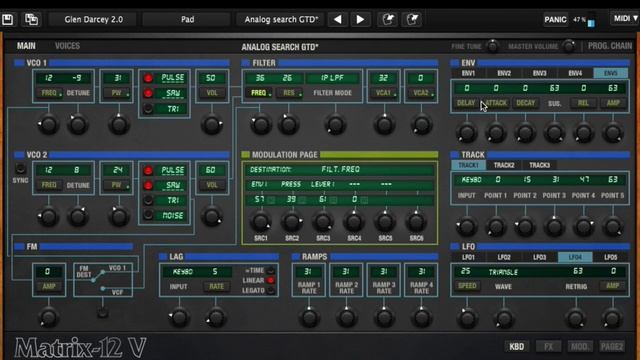Click the filter RES modulation button
This screenshot has width=640, height=360.
[290, 93]
